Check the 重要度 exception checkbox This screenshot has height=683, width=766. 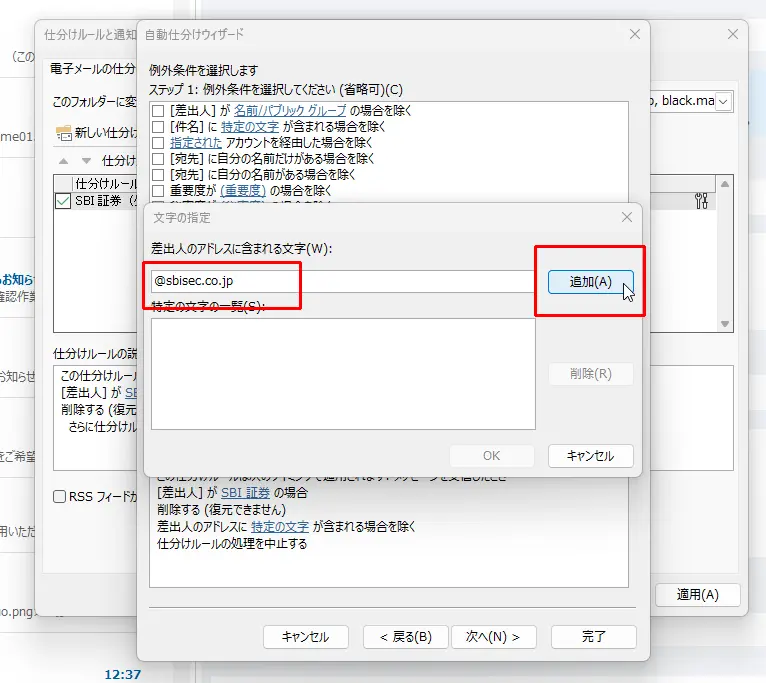pos(158,191)
